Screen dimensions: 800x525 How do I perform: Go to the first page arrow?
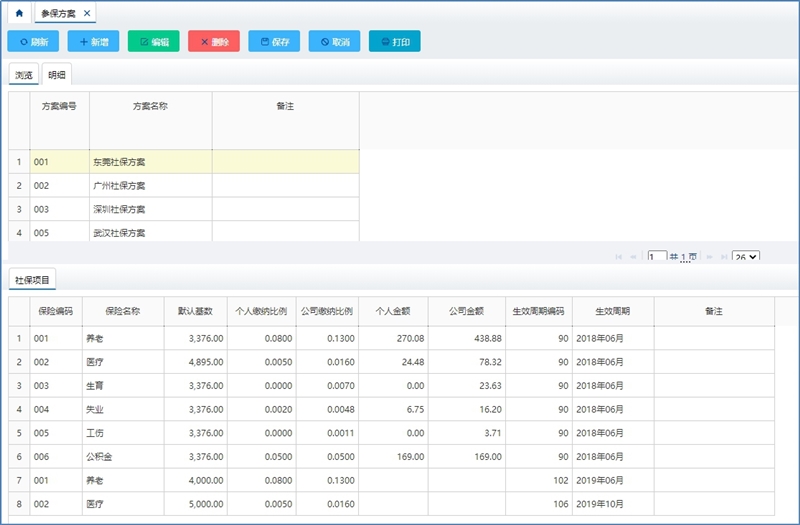click(x=618, y=257)
